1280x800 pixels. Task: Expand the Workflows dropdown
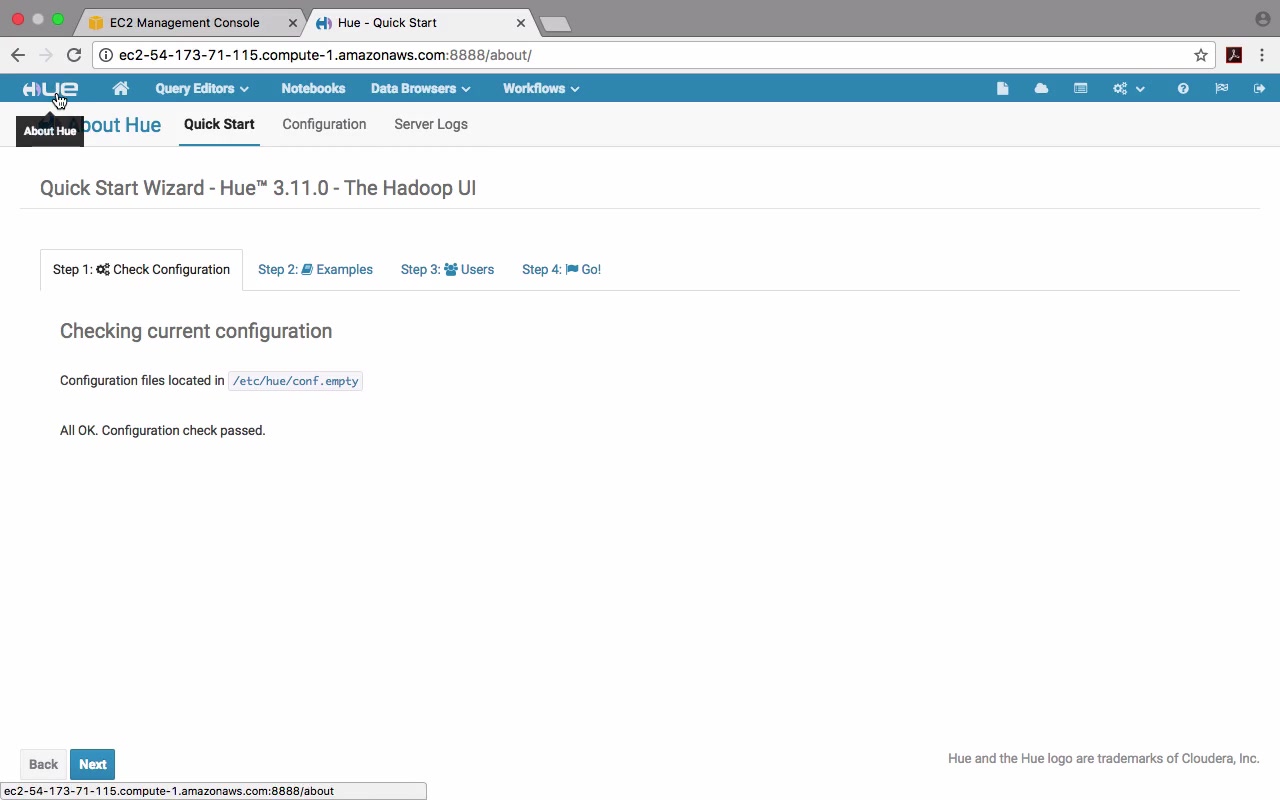pos(541,89)
